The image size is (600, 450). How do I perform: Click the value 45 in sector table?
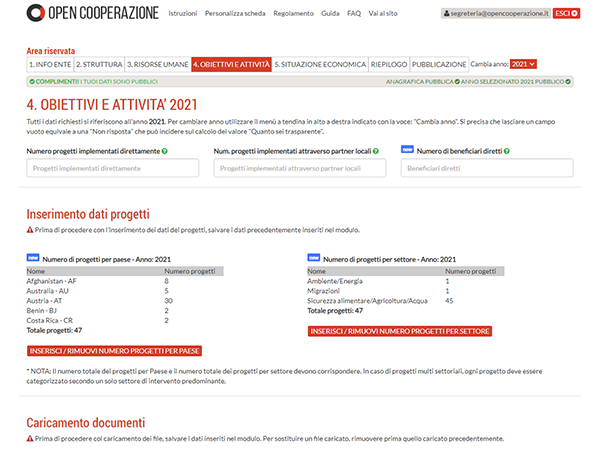pos(449,301)
